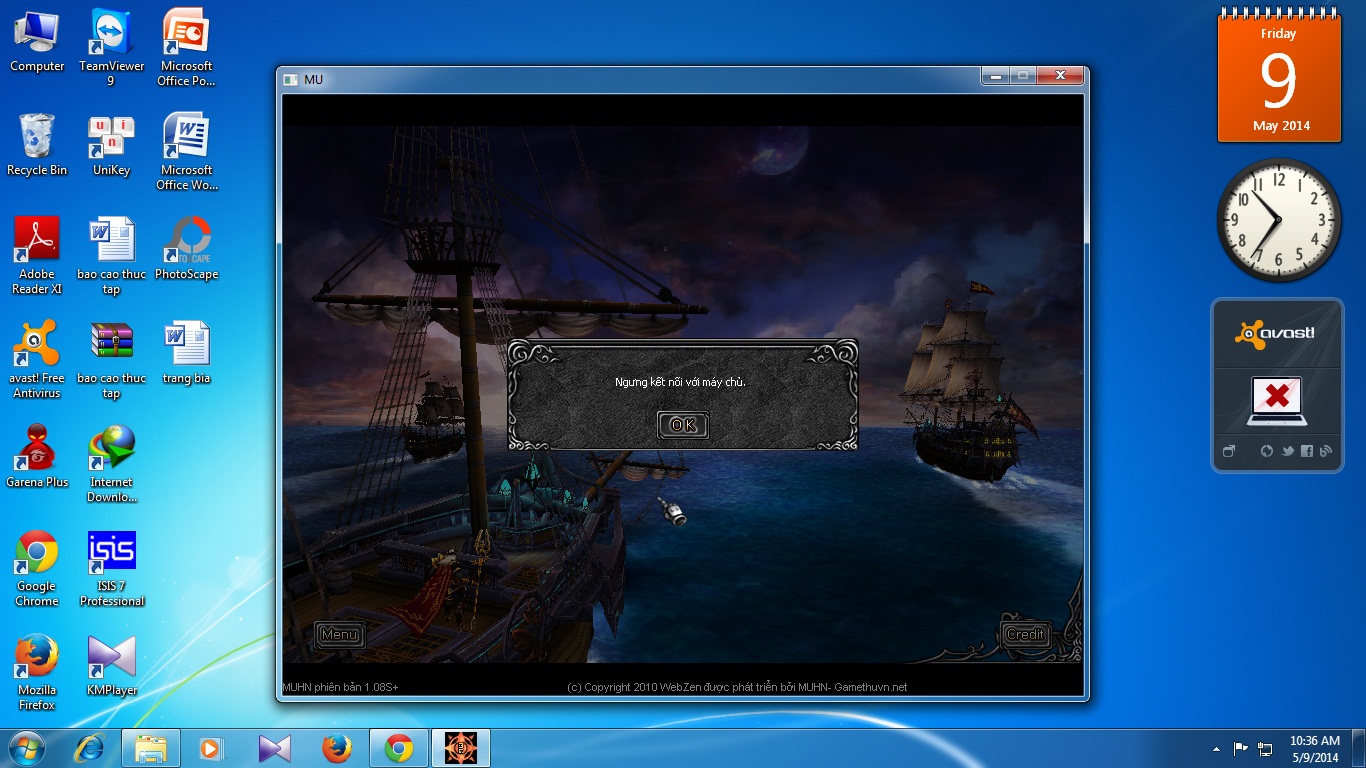Open KMPlayer from the taskbar

274,748
